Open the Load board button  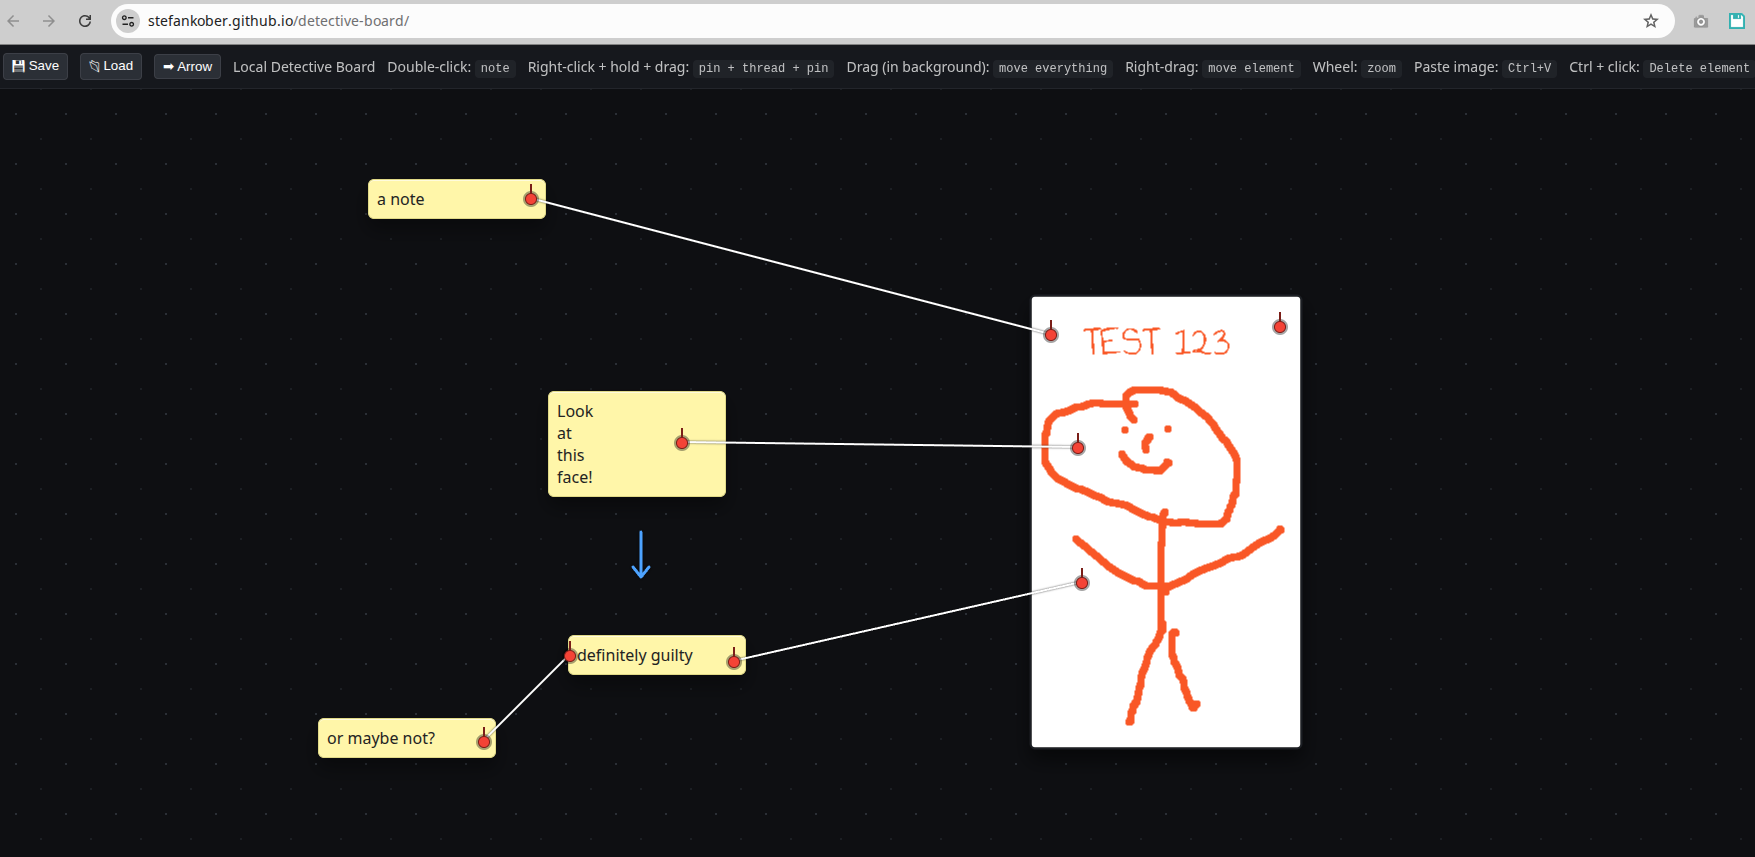[x=111, y=66]
